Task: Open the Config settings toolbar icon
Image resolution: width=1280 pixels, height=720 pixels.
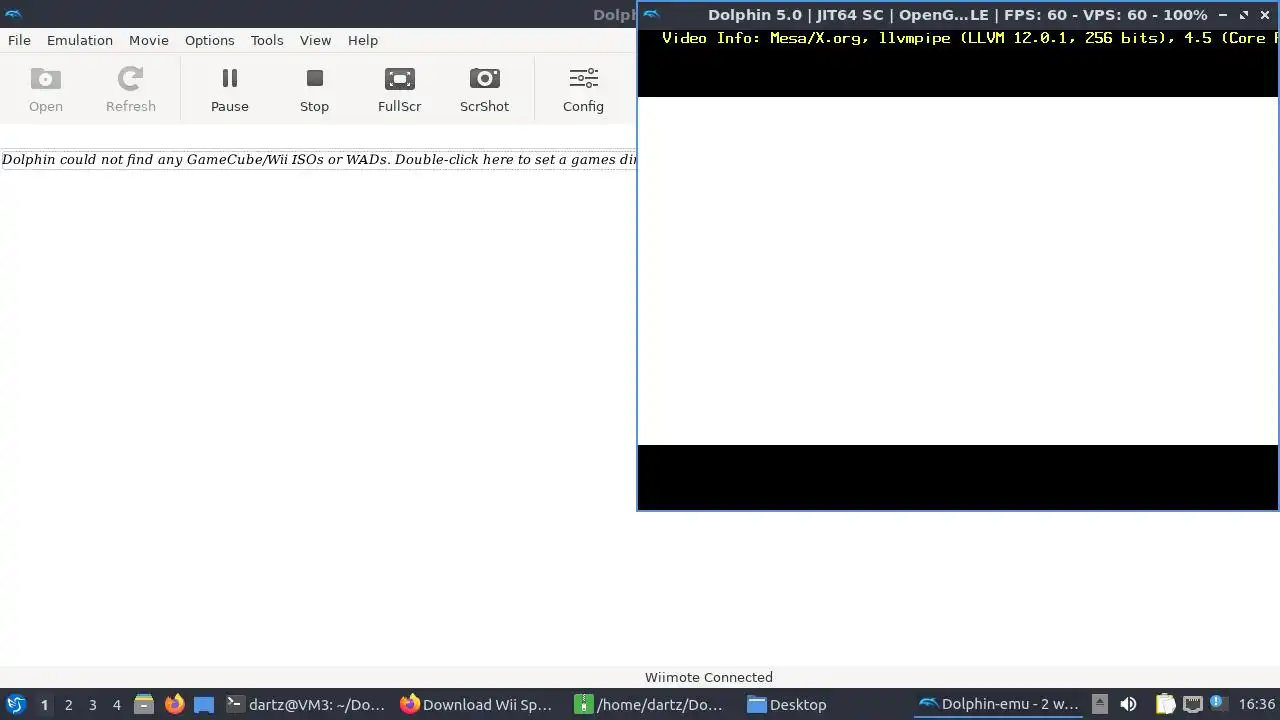Action: coord(583,89)
